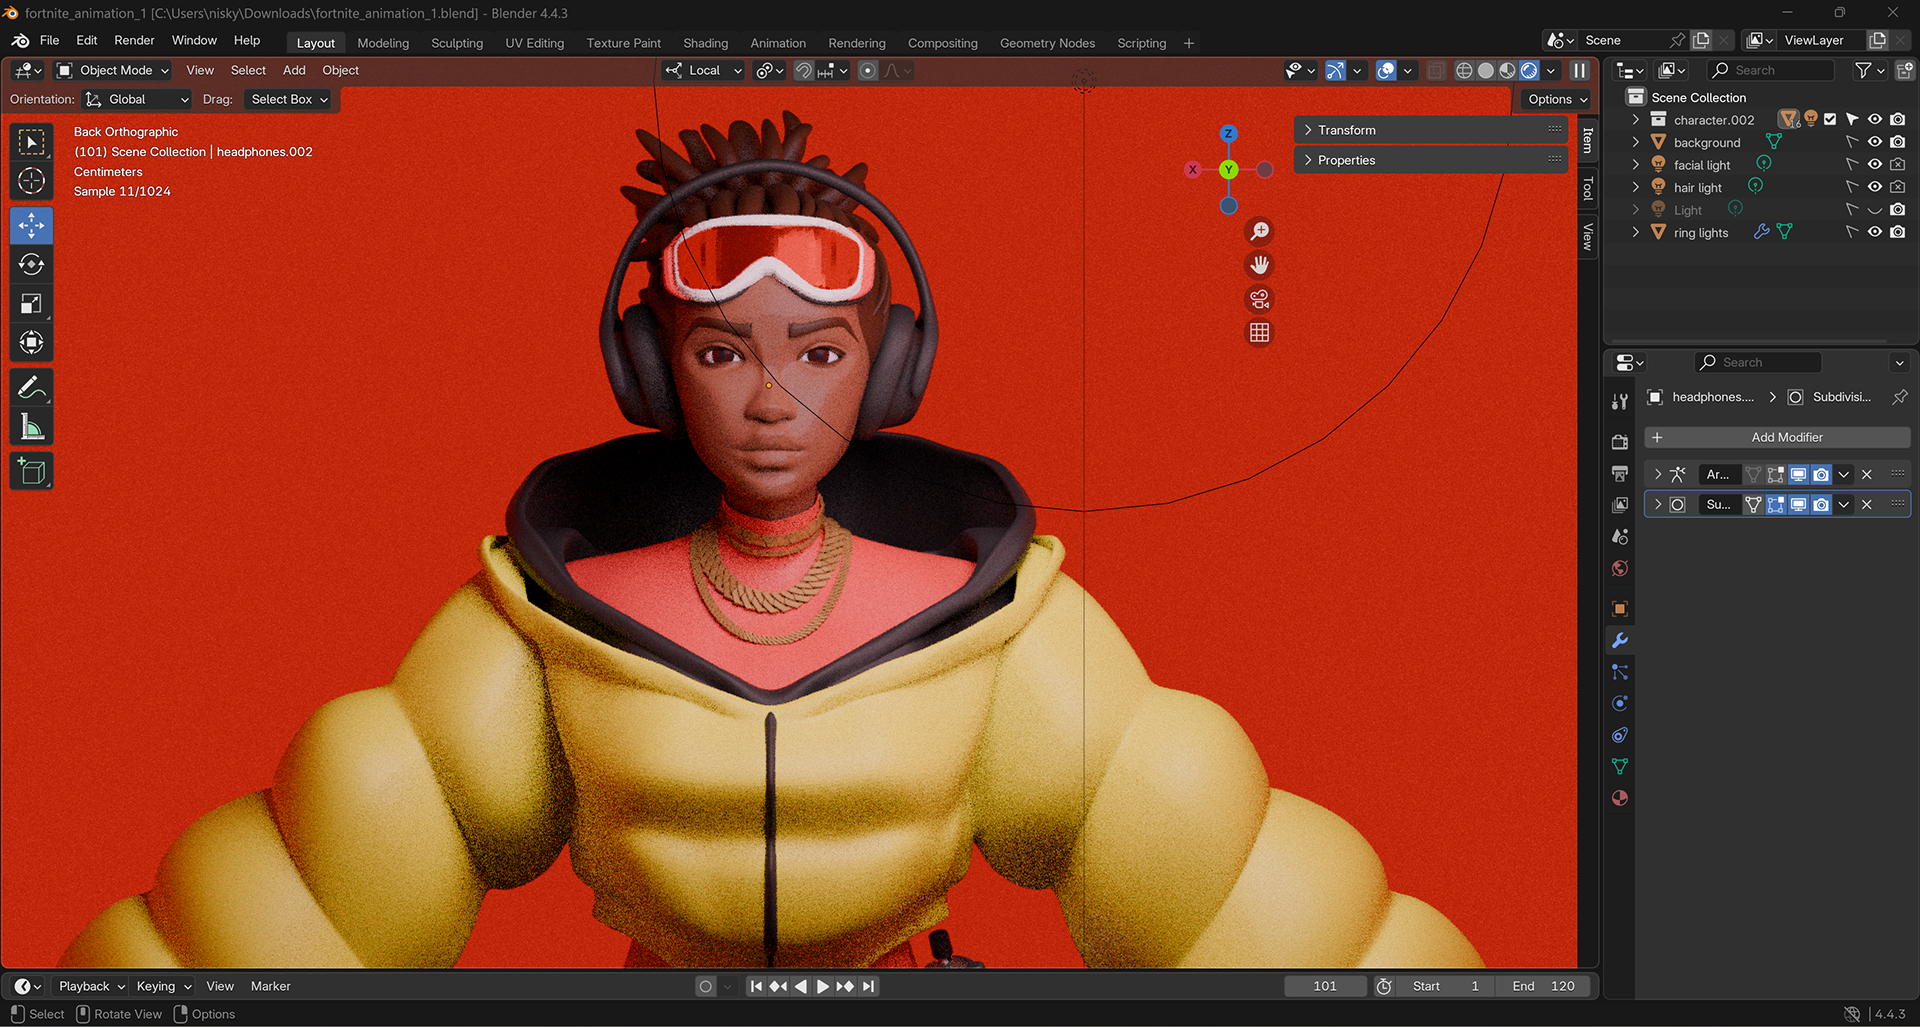Select the Annotate pencil tool
This screenshot has height=1027, width=1920.
32,387
